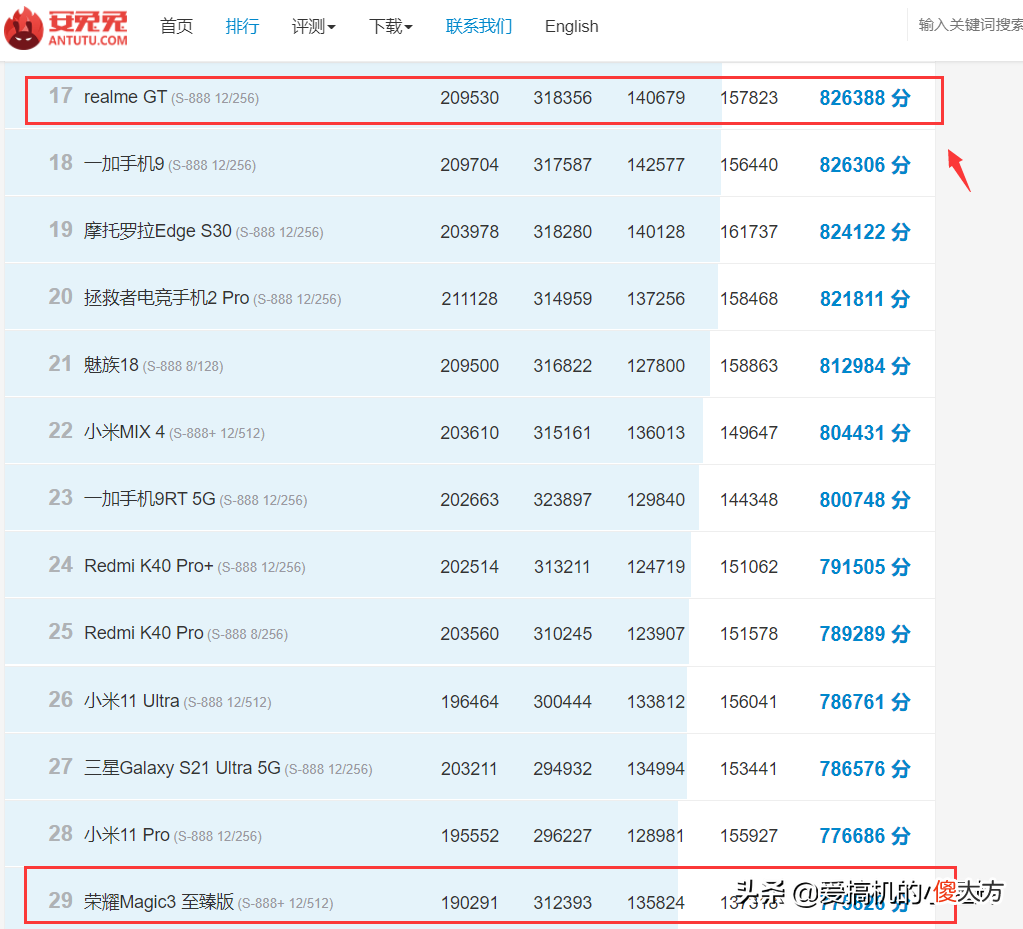This screenshot has width=1023, height=929.
Task: Click the AnTuTu logo
Action: (x=66, y=27)
